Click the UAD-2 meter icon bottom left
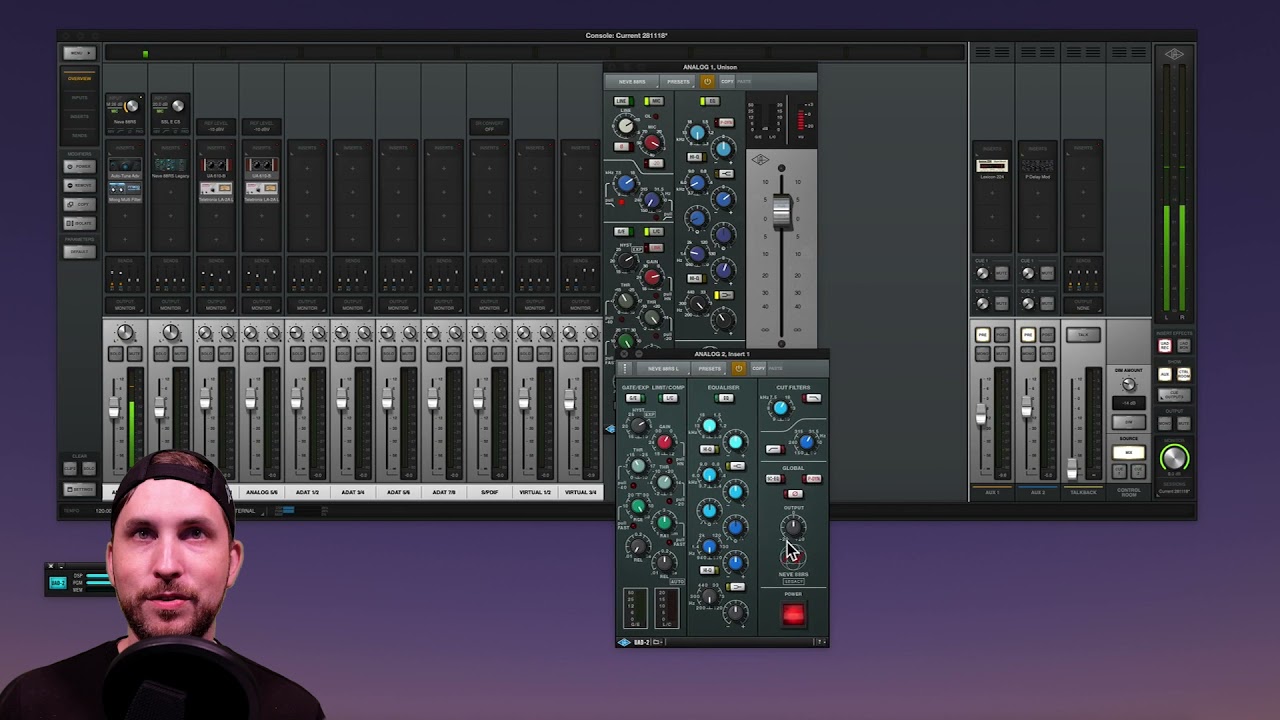1280x720 pixels. pyautogui.click(x=58, y=583)
